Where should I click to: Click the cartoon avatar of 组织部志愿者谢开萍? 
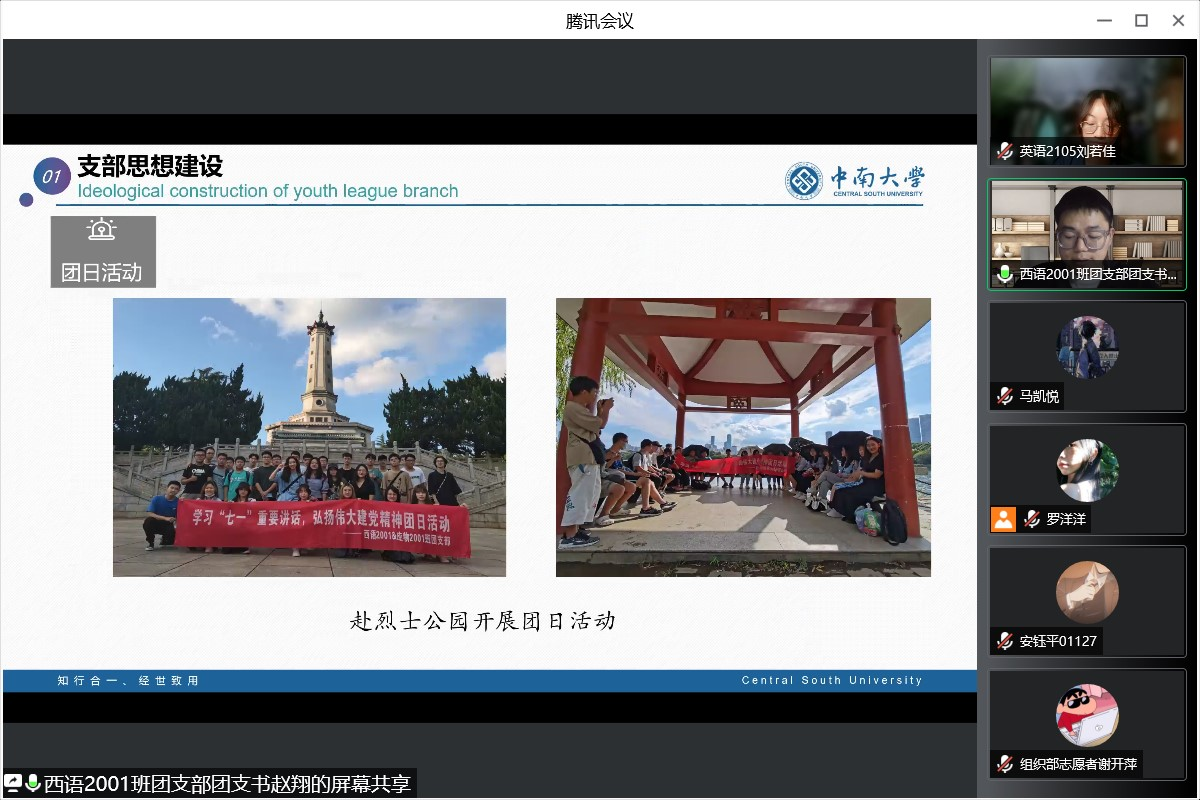pos(1087,715)
